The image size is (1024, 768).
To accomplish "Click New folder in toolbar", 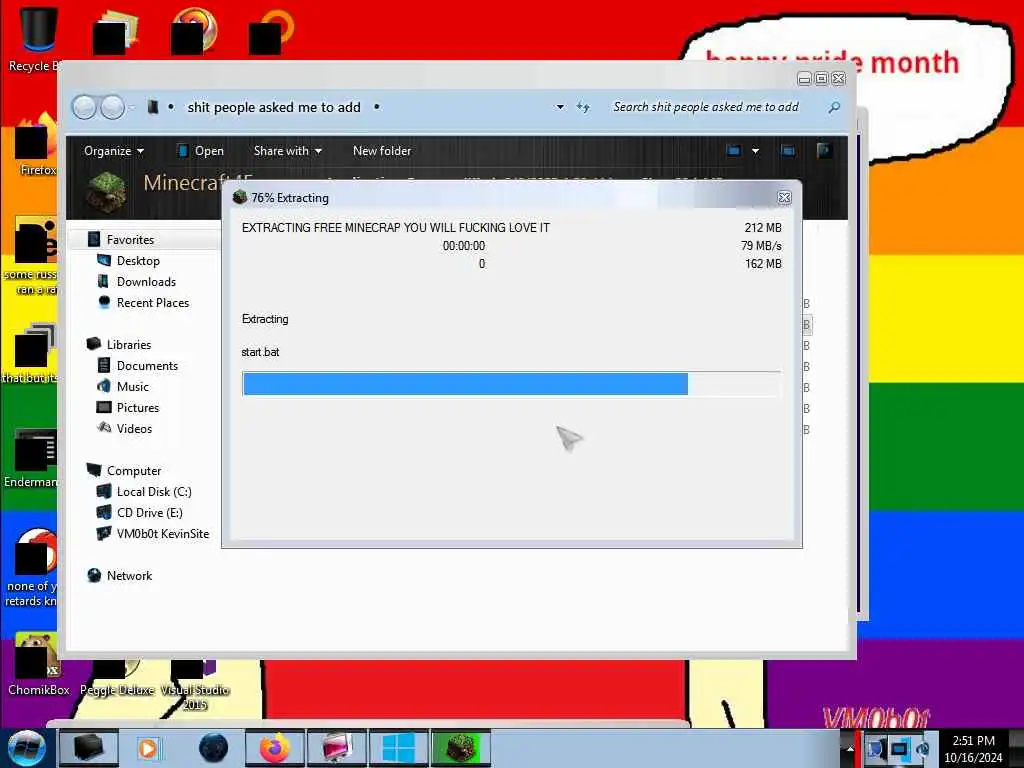I will pos(382,151).
